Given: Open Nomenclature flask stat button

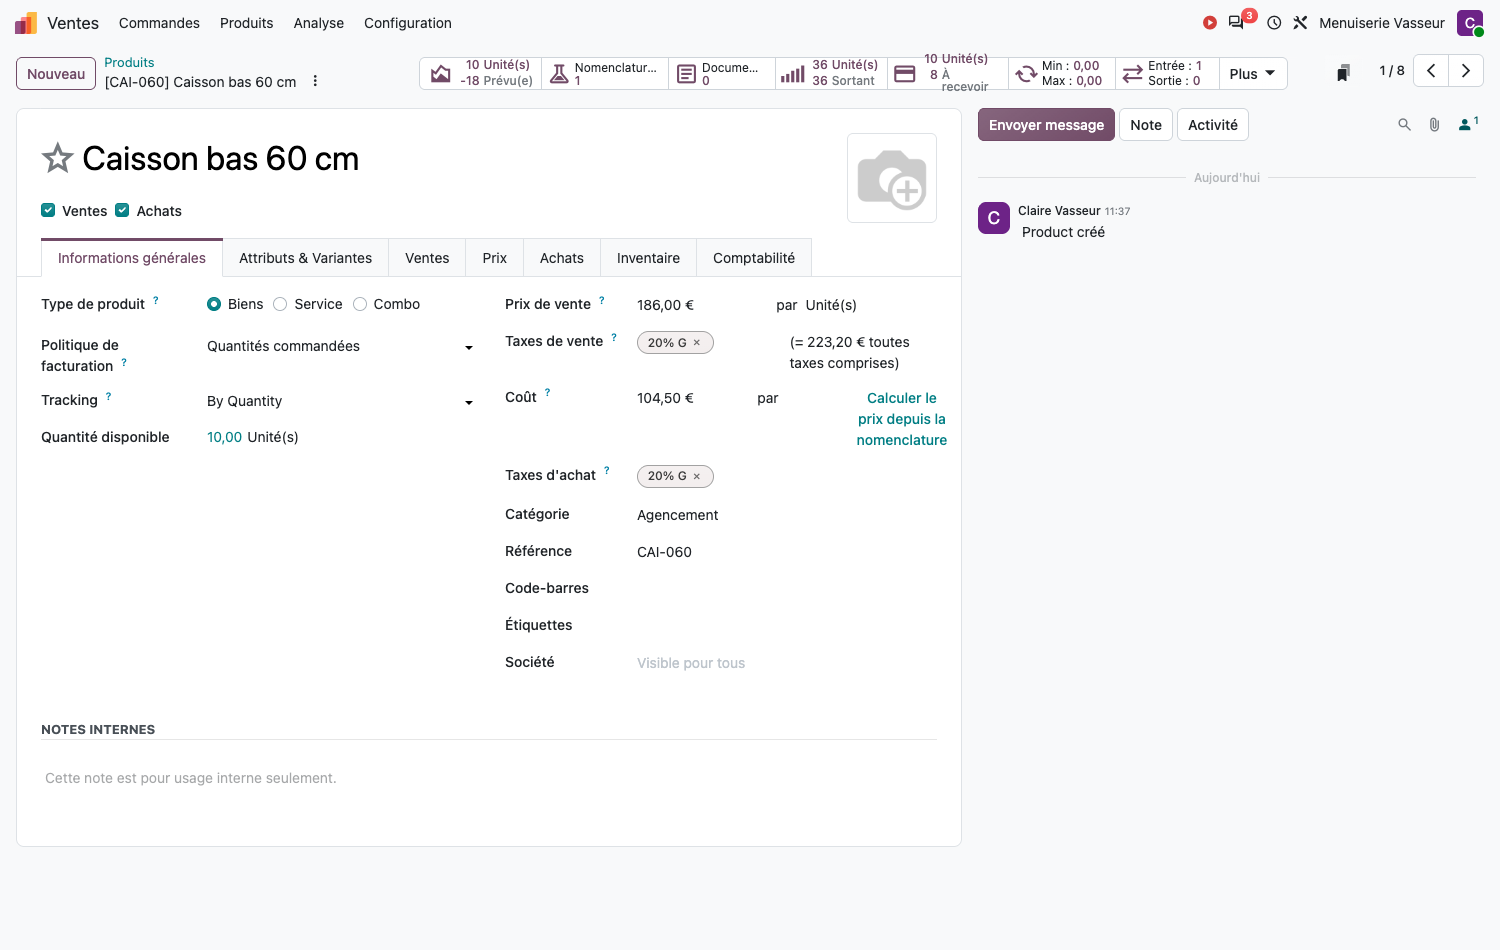Looking at the screenshot, I should [605, 73].
